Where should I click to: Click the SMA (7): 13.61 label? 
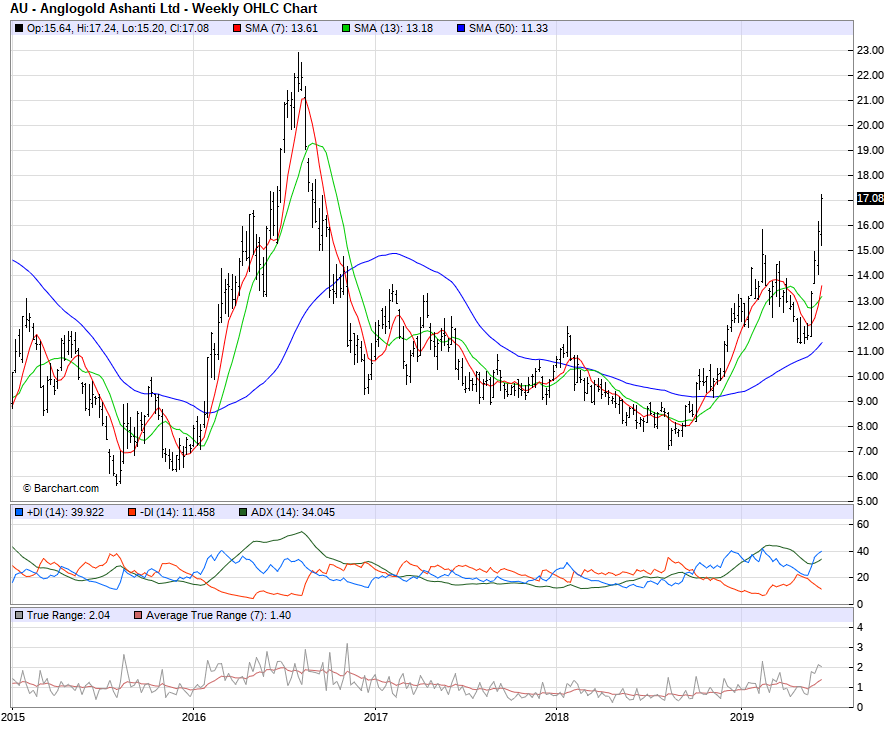(x=281, y=28)
